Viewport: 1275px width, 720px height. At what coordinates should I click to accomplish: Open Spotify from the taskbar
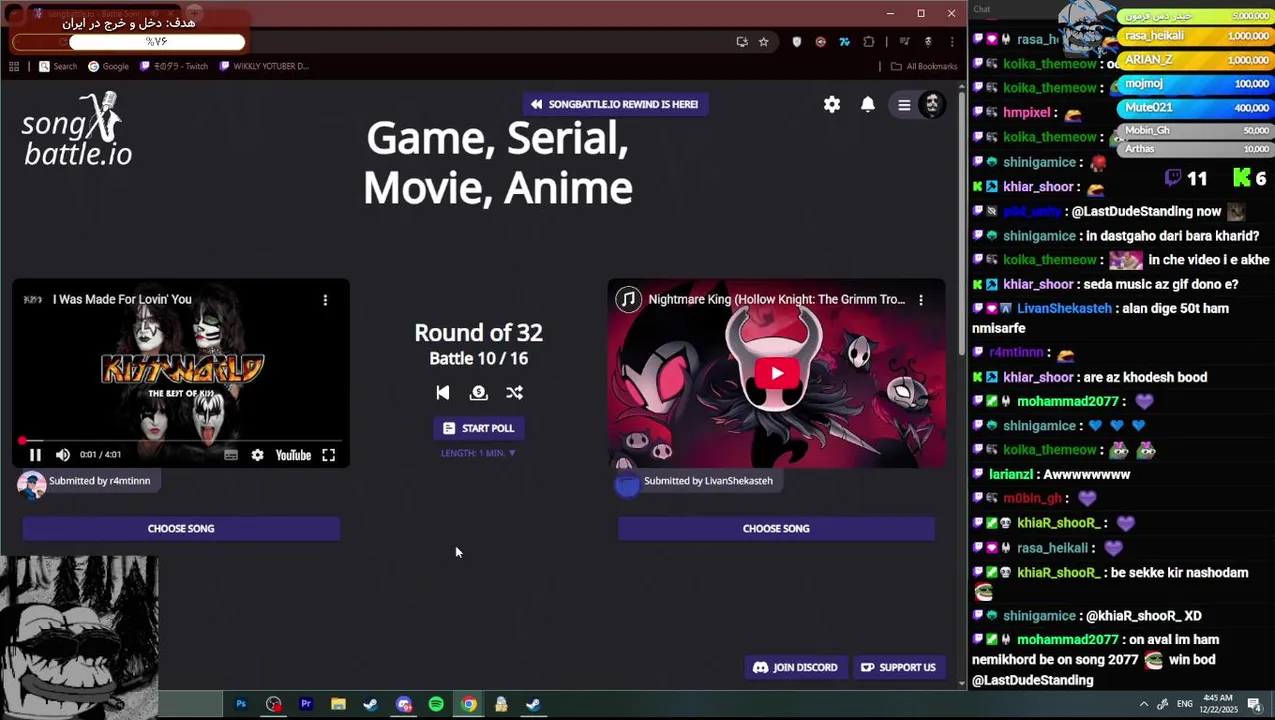click(436, 704)
